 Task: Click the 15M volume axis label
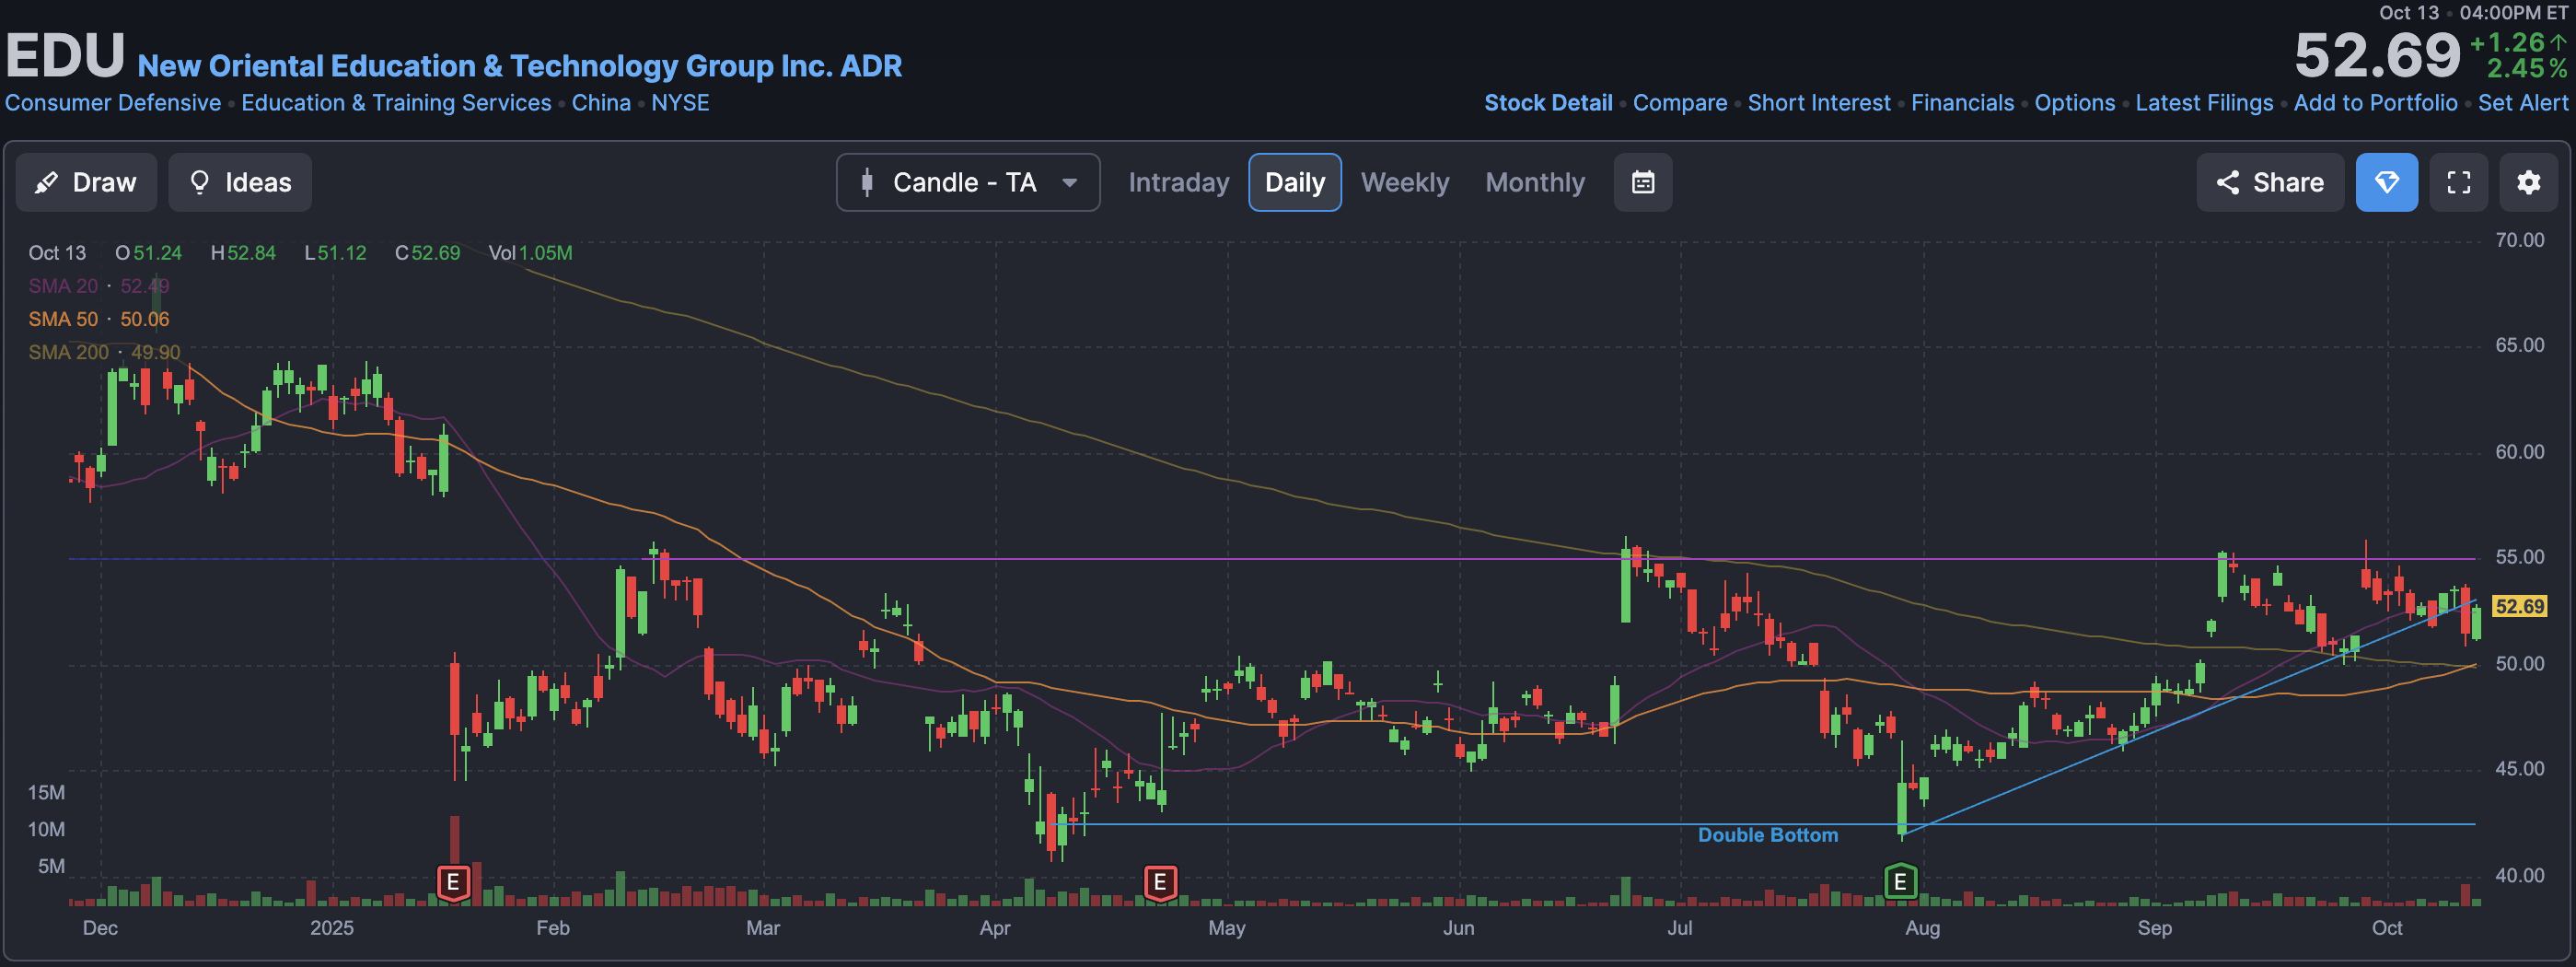(x=46, y=793)
